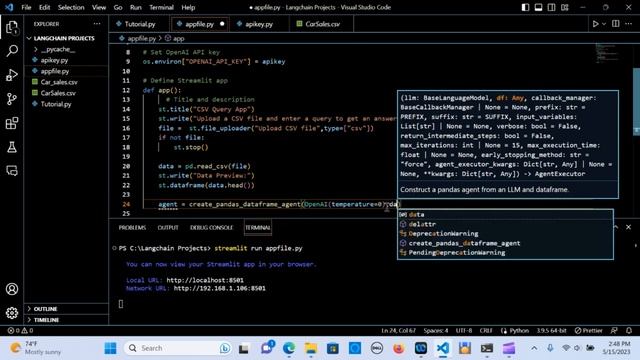Open the Edit menu
The height and width of the screenshot is (360, 640).
click(x=44, y=7)
